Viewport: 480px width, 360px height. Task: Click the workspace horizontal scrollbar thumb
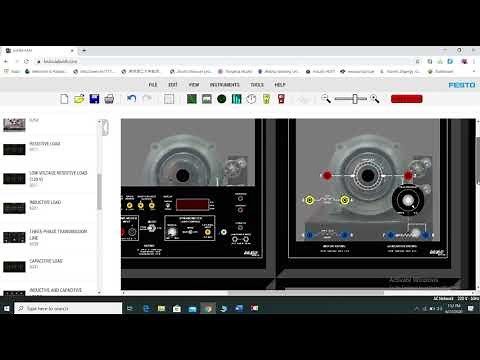306,293
